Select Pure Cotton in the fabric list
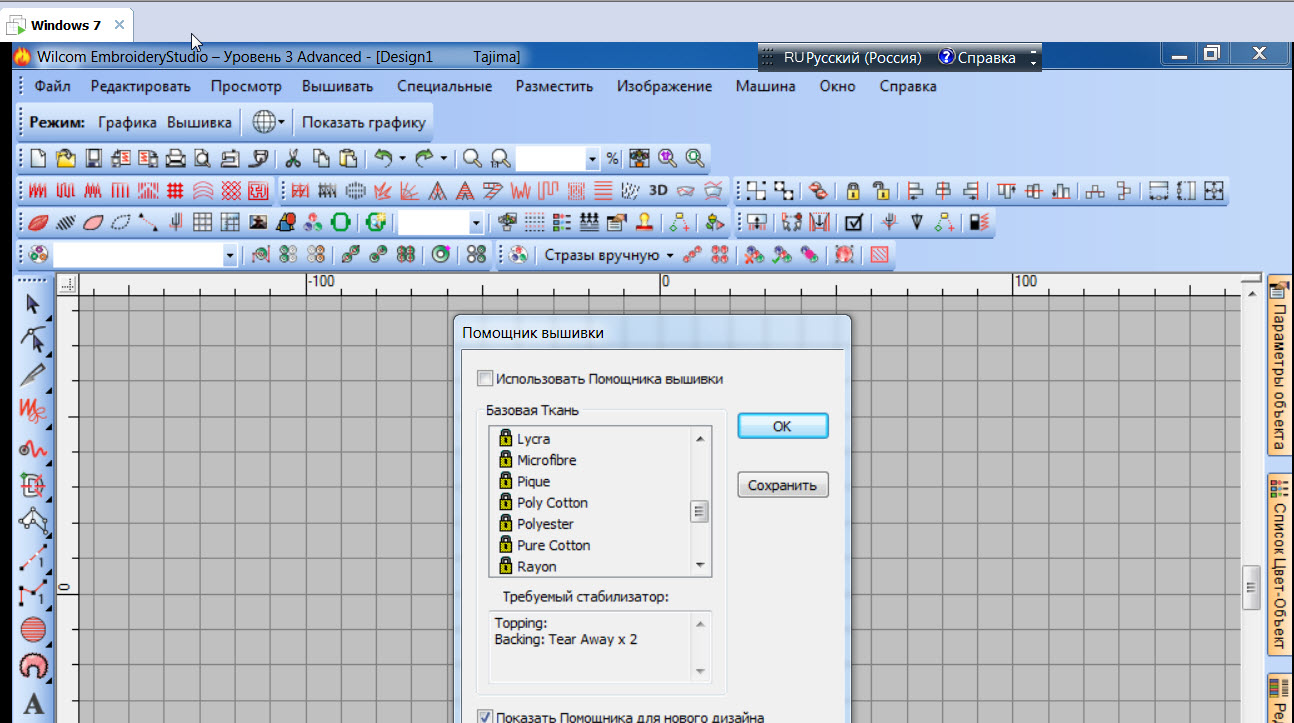Viewport: 1294px width, 723px height. (553, 545)
